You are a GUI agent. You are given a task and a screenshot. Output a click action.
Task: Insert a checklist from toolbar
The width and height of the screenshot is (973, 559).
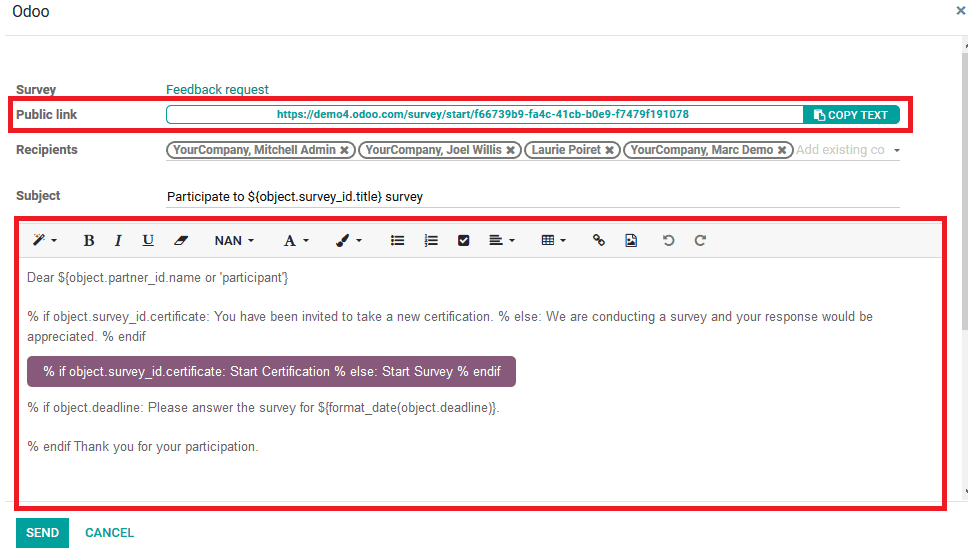(x=464, y=241)
